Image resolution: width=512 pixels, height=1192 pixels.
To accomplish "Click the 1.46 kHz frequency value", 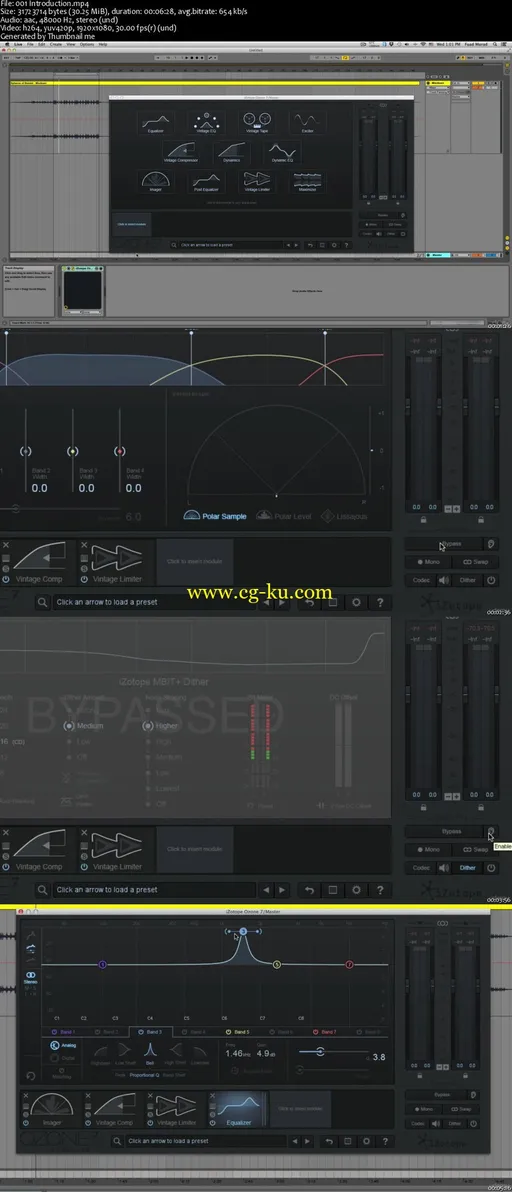I will pyautogui.click(x=239, y=1054).
